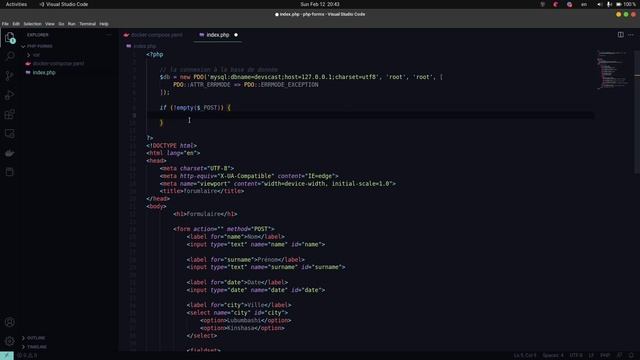This screenshot has width=640, height=360.
Task: Open the editor More Actions ellipsis
Action: pos(631,35)
